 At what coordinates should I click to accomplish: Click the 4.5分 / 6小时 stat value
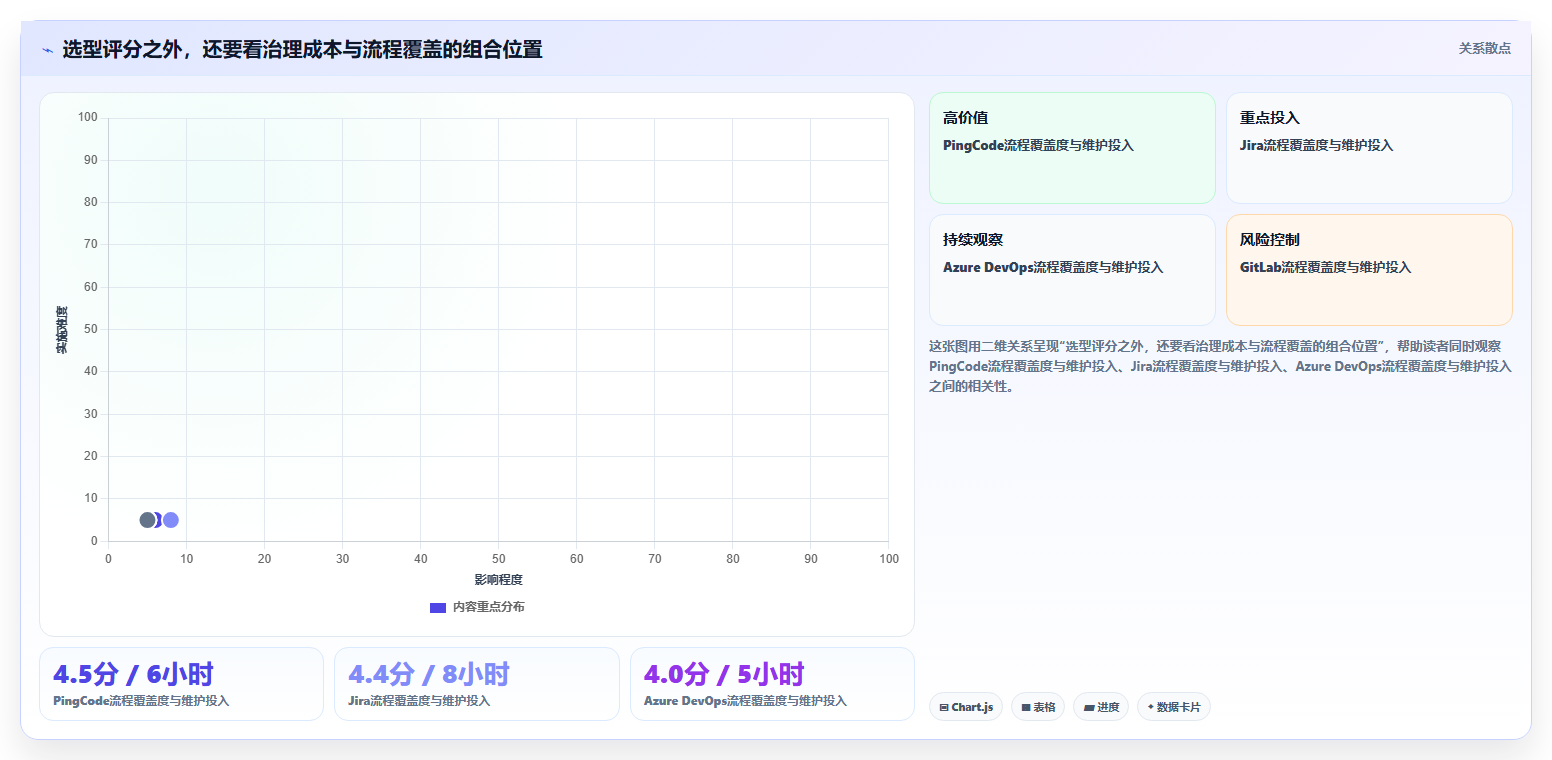(x=133, y=674)
